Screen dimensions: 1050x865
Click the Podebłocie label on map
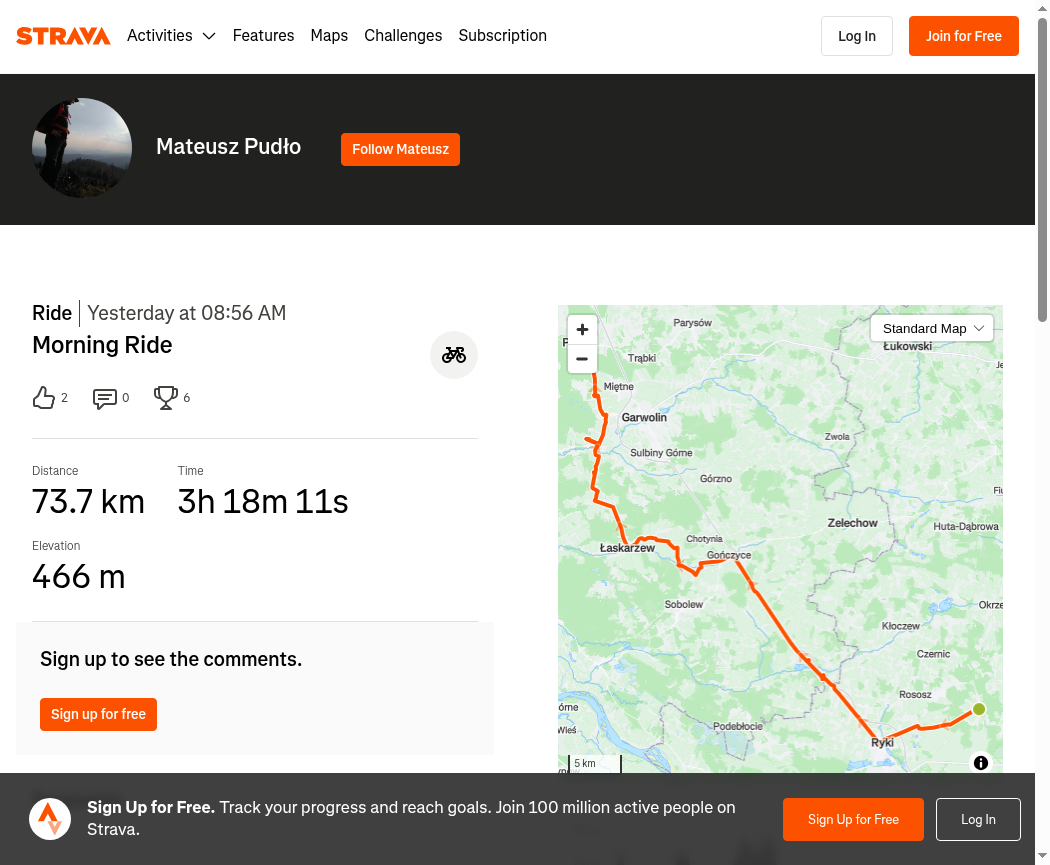click(738, 726)
